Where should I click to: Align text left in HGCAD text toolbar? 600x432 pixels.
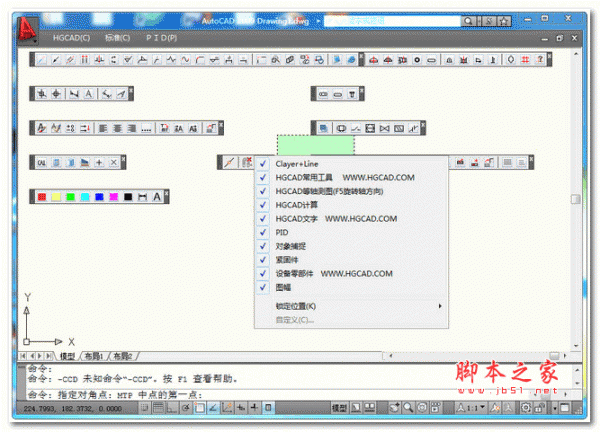pyautogui.click(x=103, y=128)
